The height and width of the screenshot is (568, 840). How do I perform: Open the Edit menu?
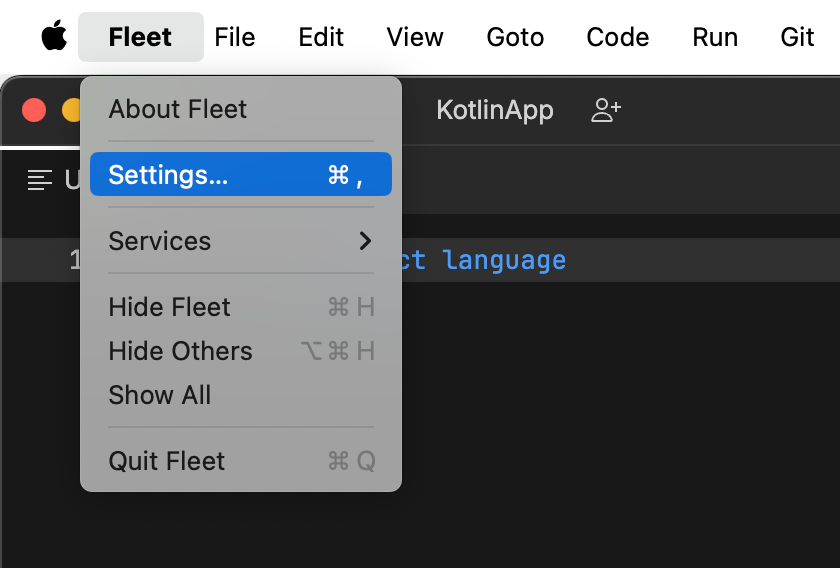coord(321,37)
